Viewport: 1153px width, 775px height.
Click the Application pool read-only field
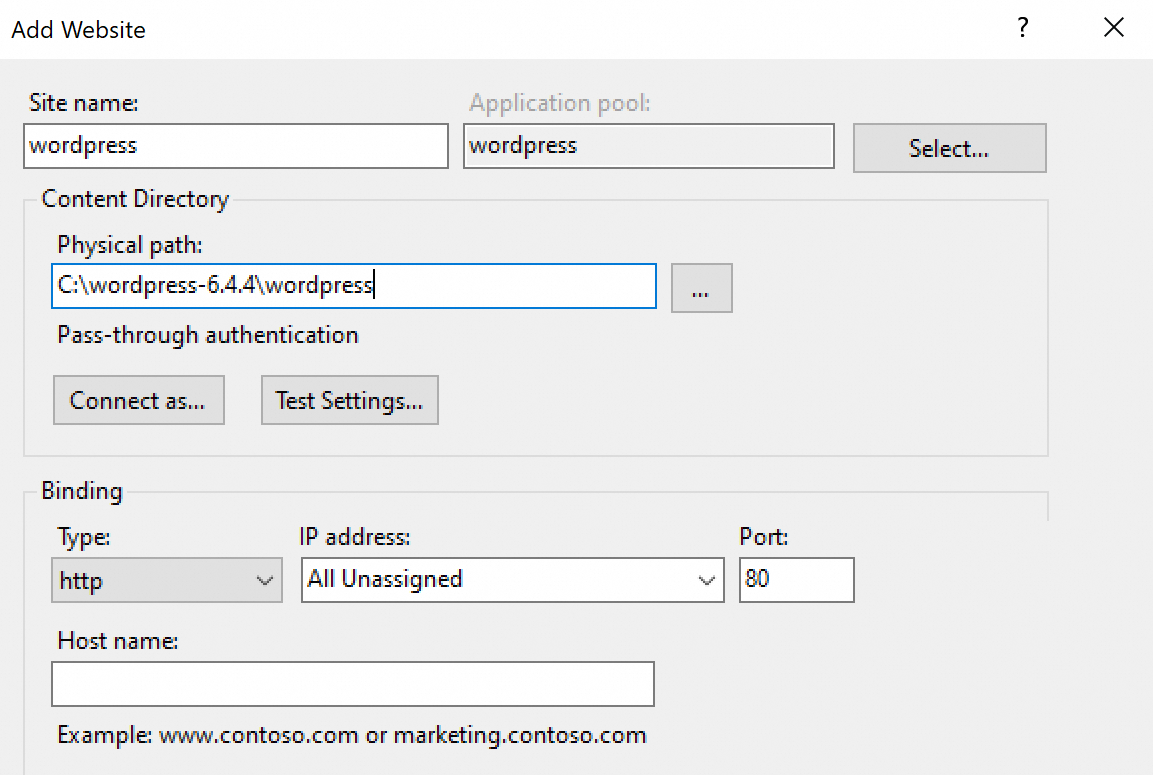648,146
